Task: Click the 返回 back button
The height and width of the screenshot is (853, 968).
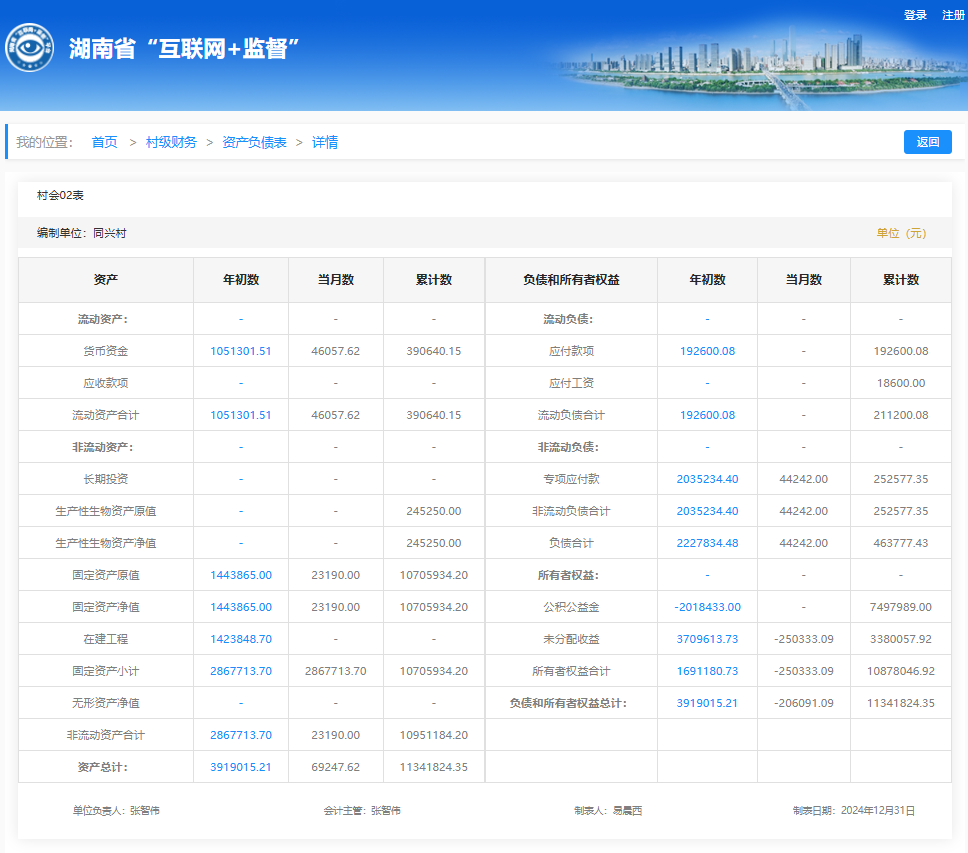Action: [x=927, y=142]
